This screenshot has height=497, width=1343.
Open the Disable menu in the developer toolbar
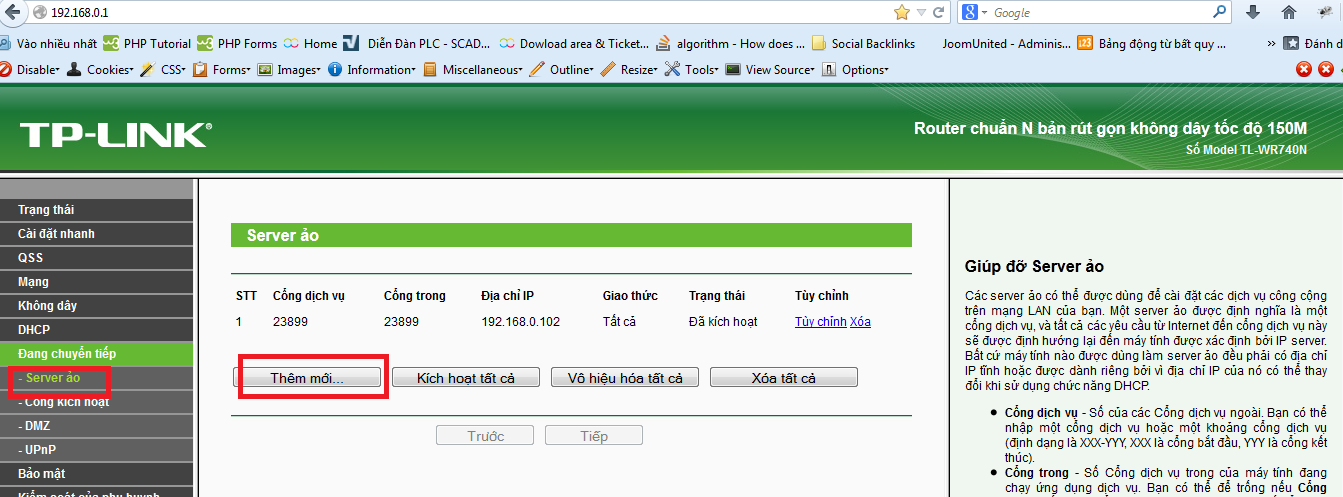(30, 70)
